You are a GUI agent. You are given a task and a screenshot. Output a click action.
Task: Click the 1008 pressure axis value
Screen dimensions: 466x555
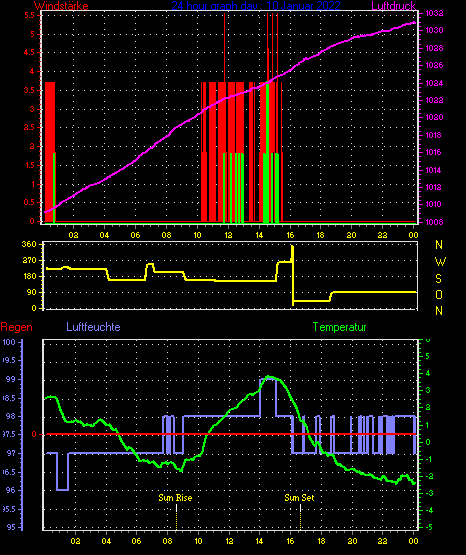pyautogui.click(x=434, y=222)
